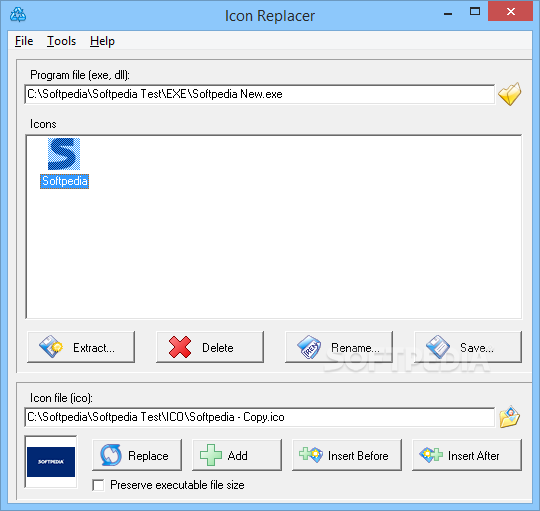
Task: Open the Tools menu
Action: point(61,41)
